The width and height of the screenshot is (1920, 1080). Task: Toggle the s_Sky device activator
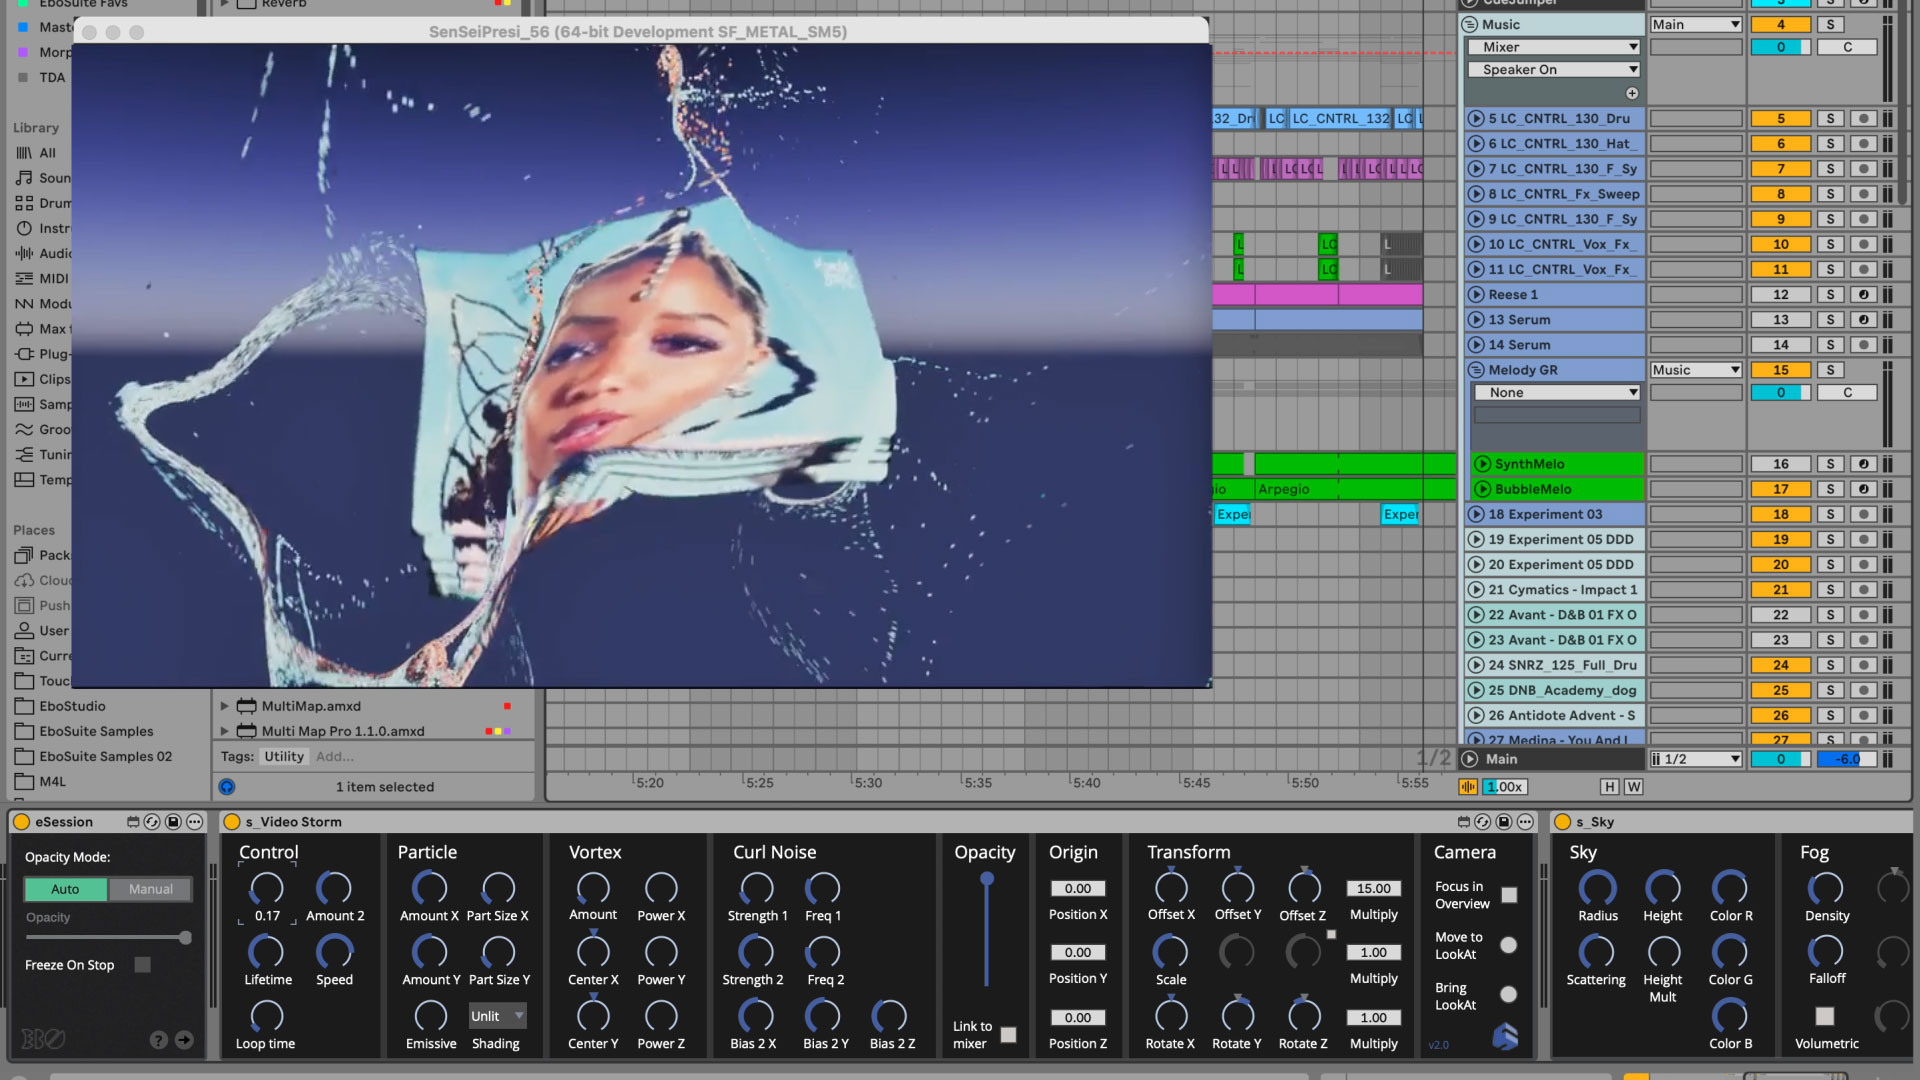click(x=1562, y=822)
